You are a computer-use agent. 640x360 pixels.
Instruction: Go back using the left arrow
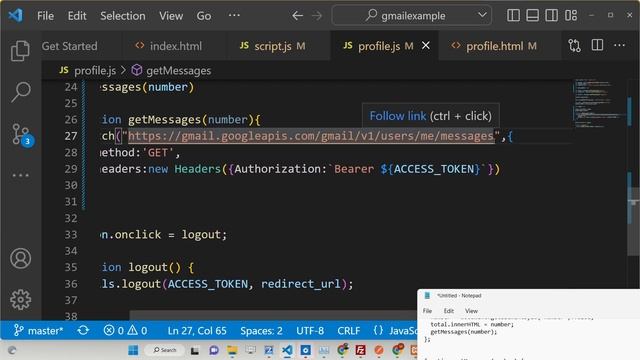[x=298, y=16]
